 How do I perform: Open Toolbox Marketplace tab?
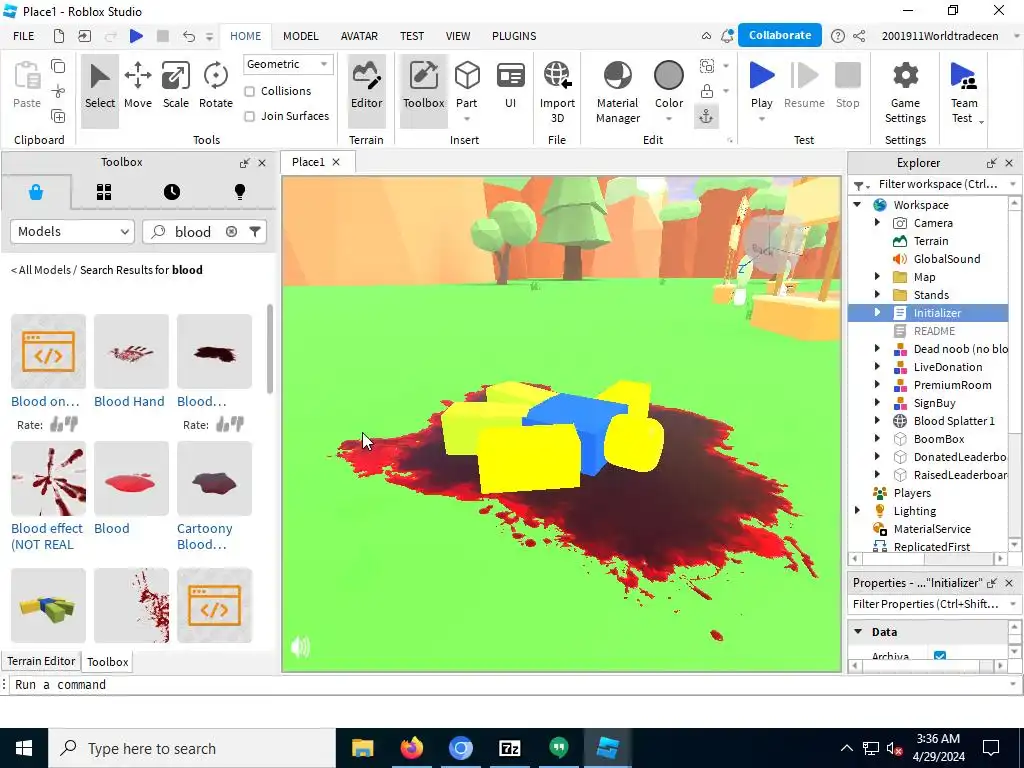click(x=36, y=192)
